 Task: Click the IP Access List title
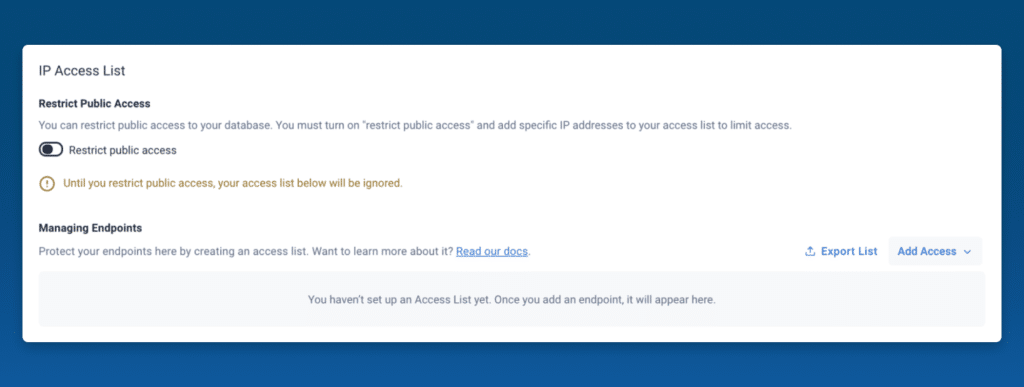(x=82, y=71)
